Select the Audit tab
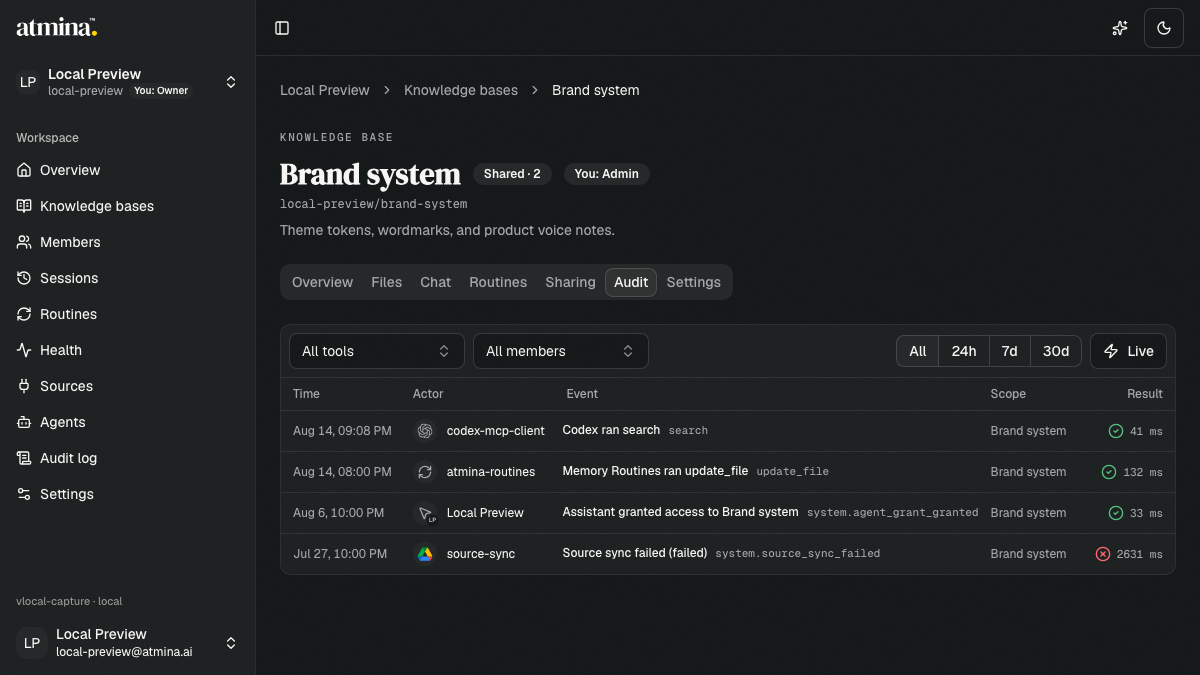 [631, 282]
